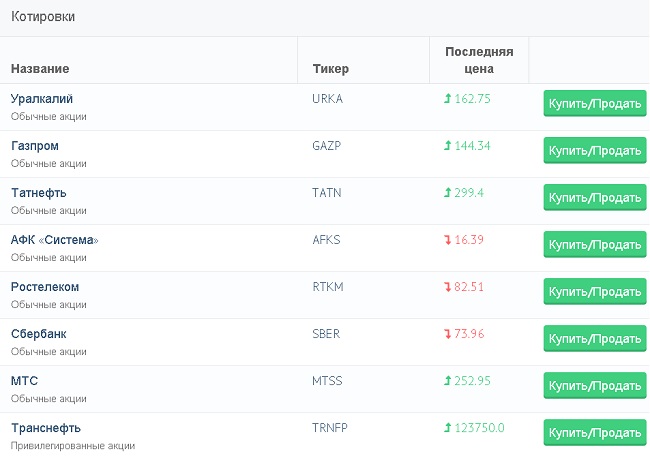Click the price 123750.0
The width and height of the screenshot is (650, 456).
479,428
